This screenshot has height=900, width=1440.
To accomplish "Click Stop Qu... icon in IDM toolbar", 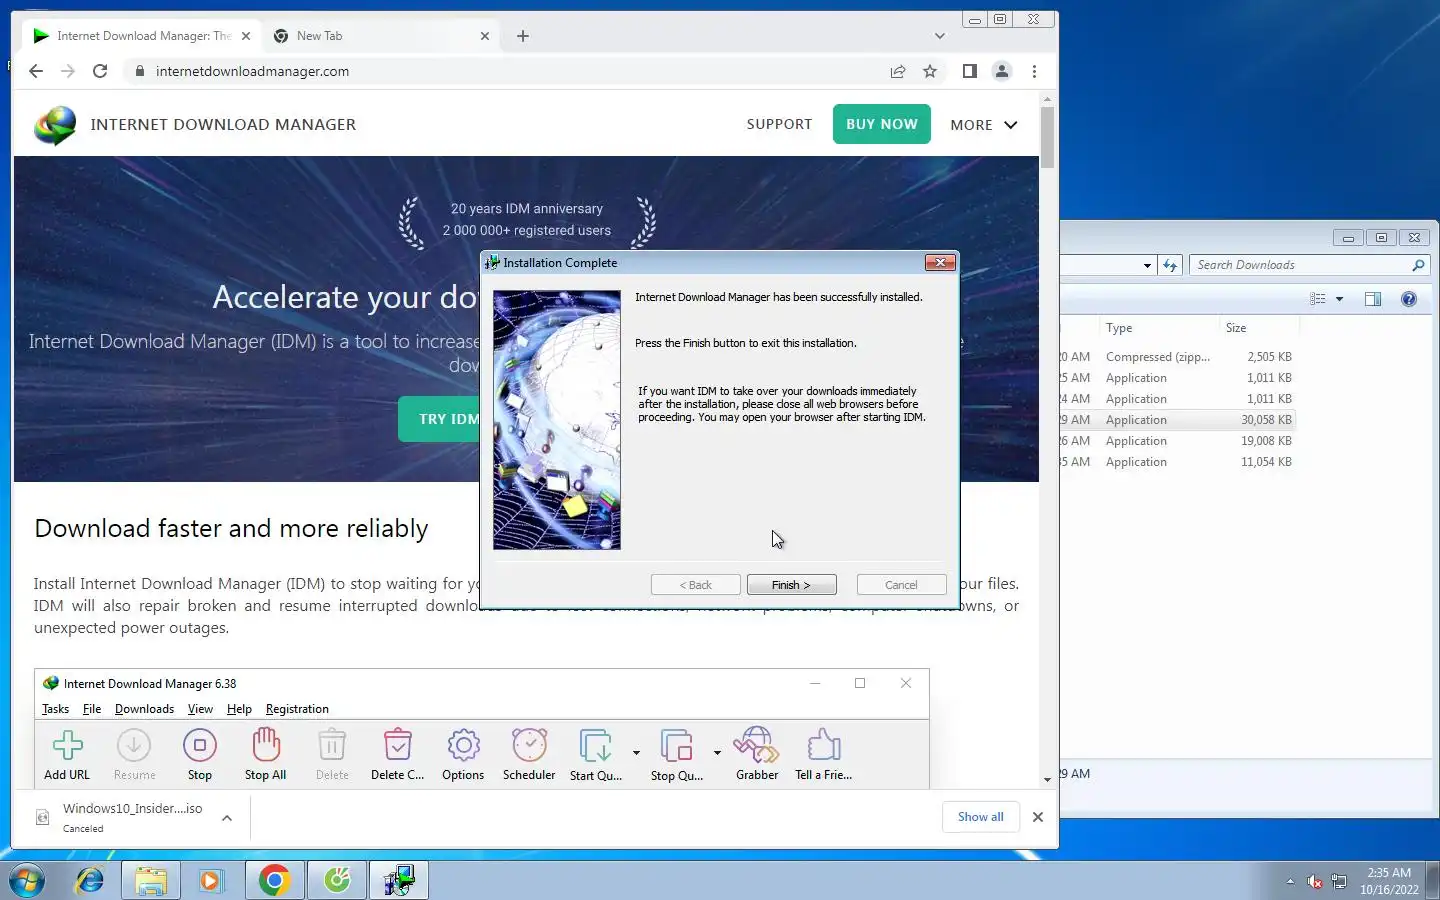I will tap(677, 755).
